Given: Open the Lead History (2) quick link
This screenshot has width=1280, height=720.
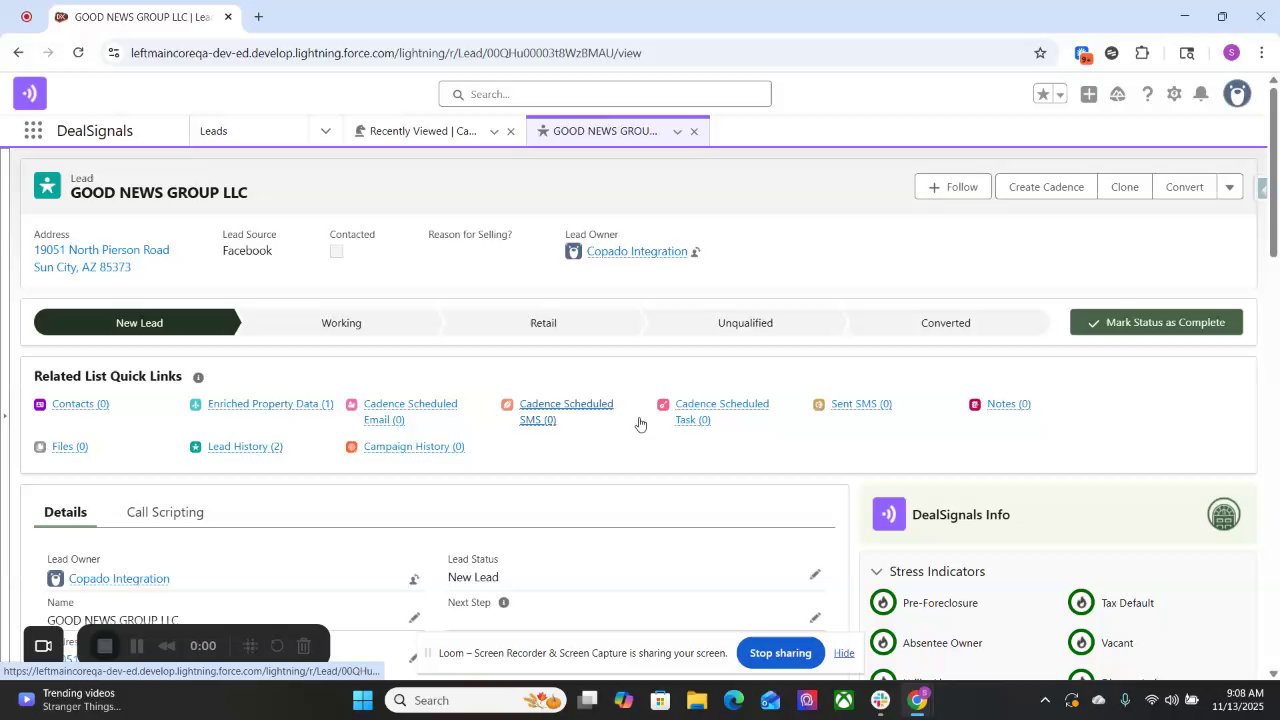Looking at the screenshot, I should (x=245, y=447).
